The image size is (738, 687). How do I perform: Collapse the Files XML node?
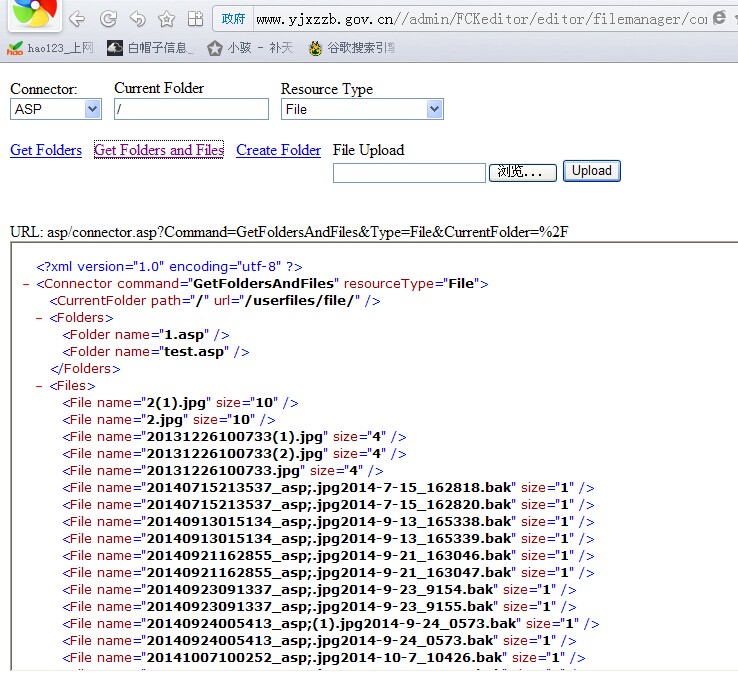(x=40, y=386)
